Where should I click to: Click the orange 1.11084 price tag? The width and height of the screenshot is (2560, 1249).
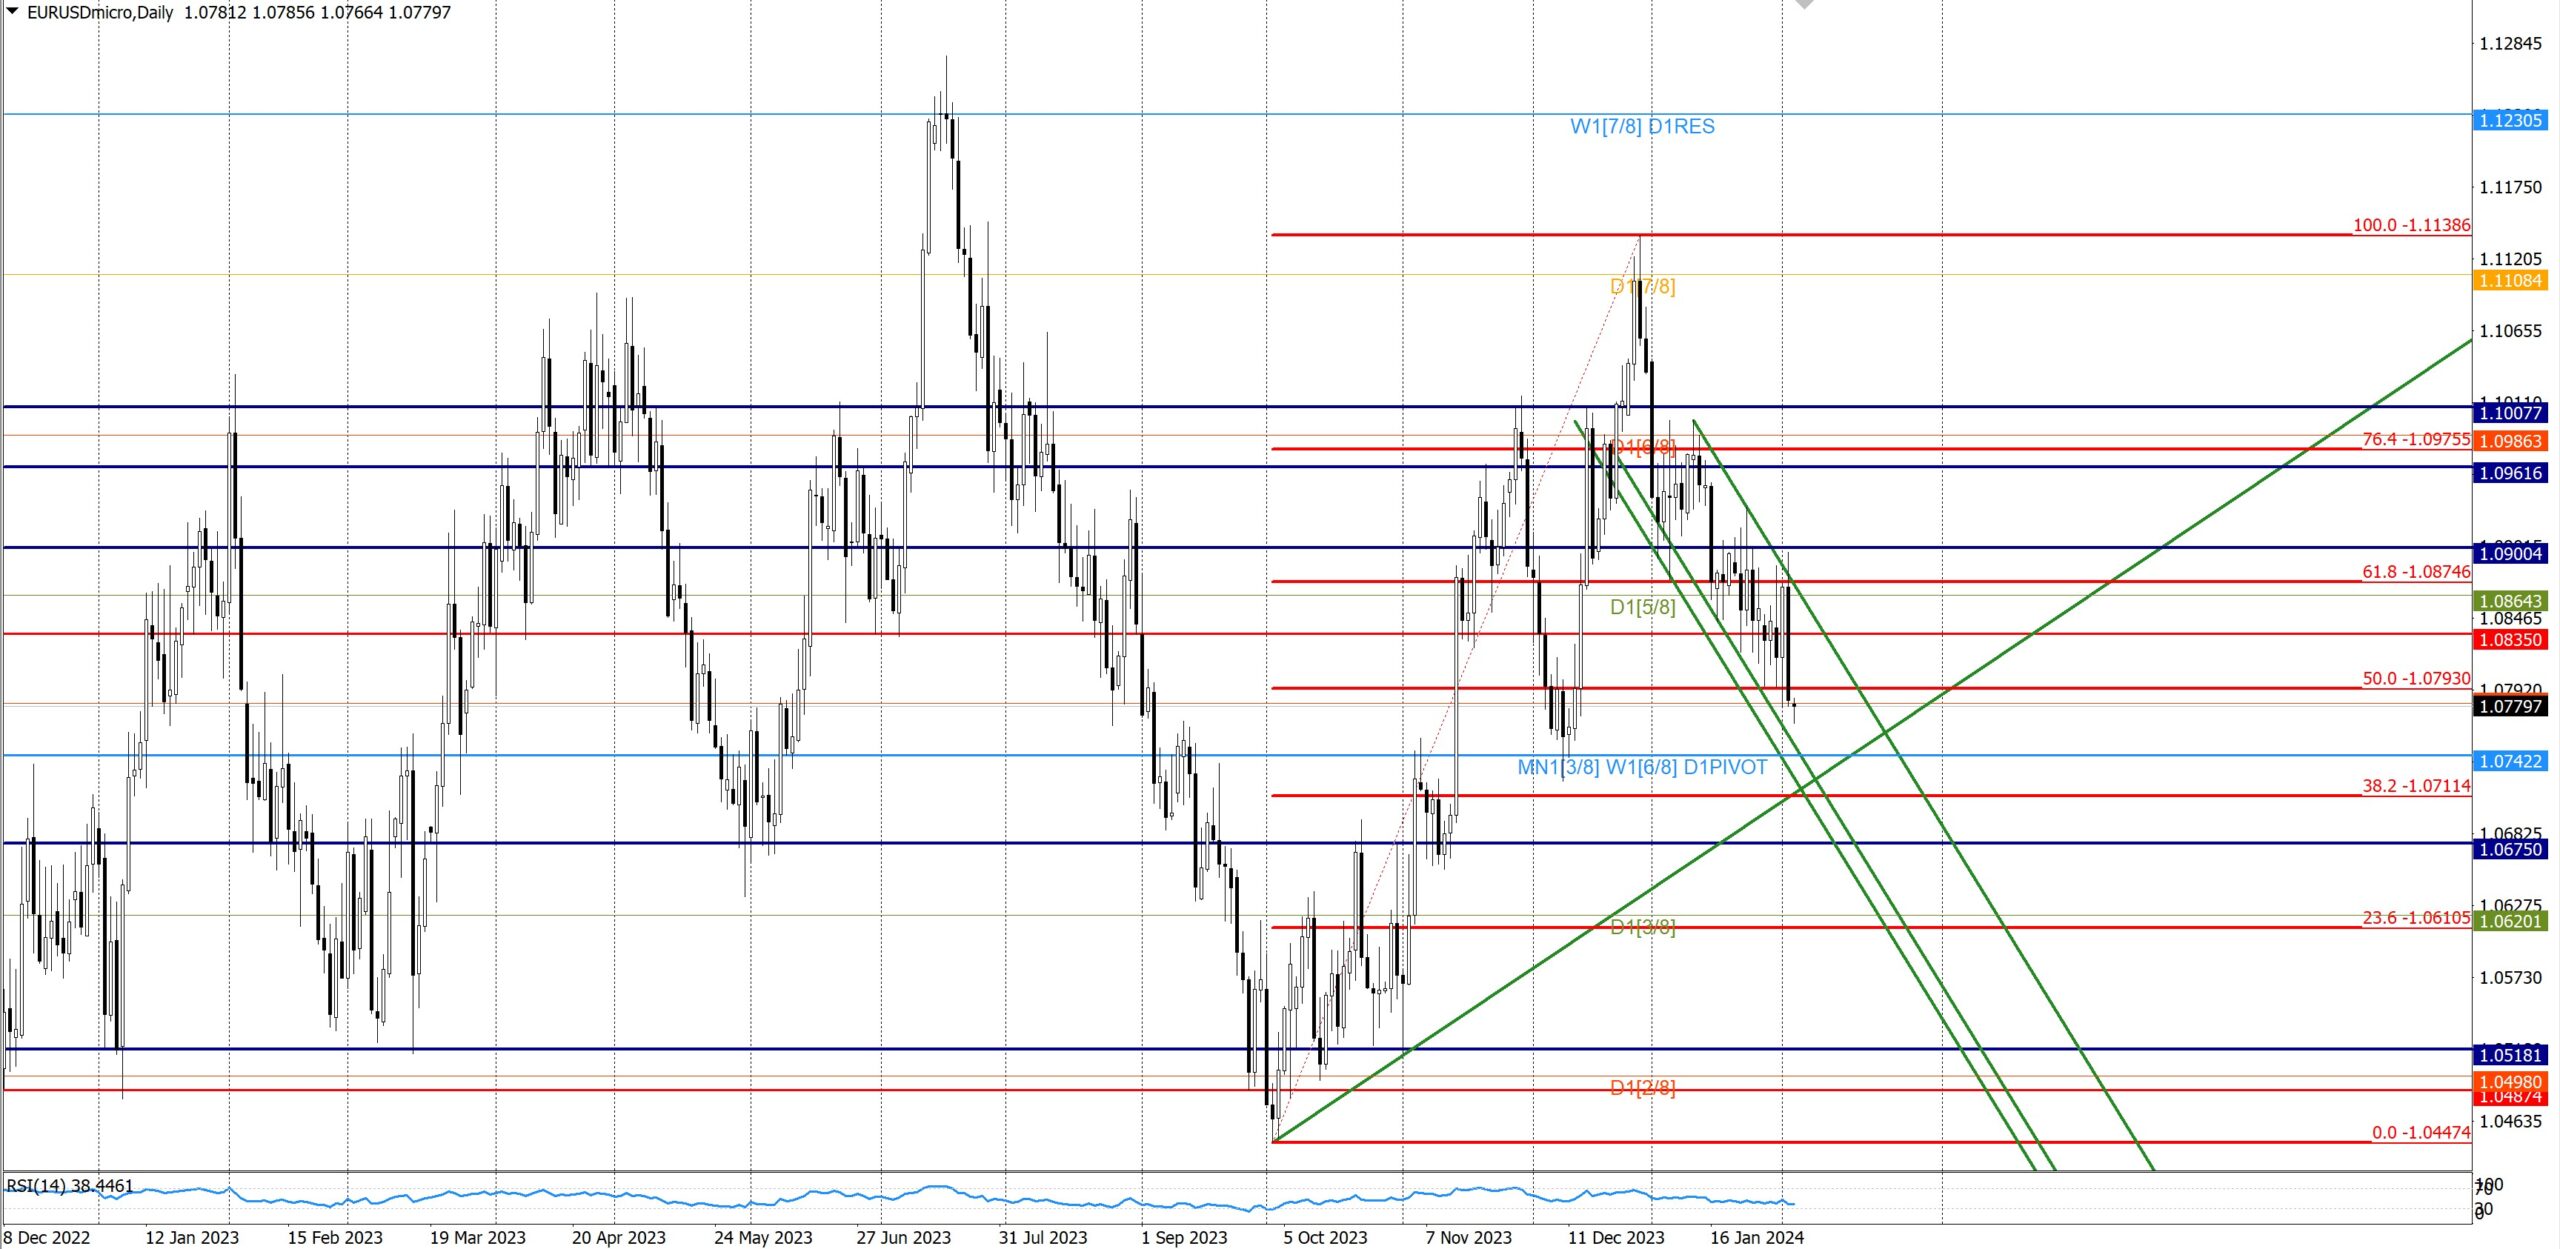pos(2510,281)
